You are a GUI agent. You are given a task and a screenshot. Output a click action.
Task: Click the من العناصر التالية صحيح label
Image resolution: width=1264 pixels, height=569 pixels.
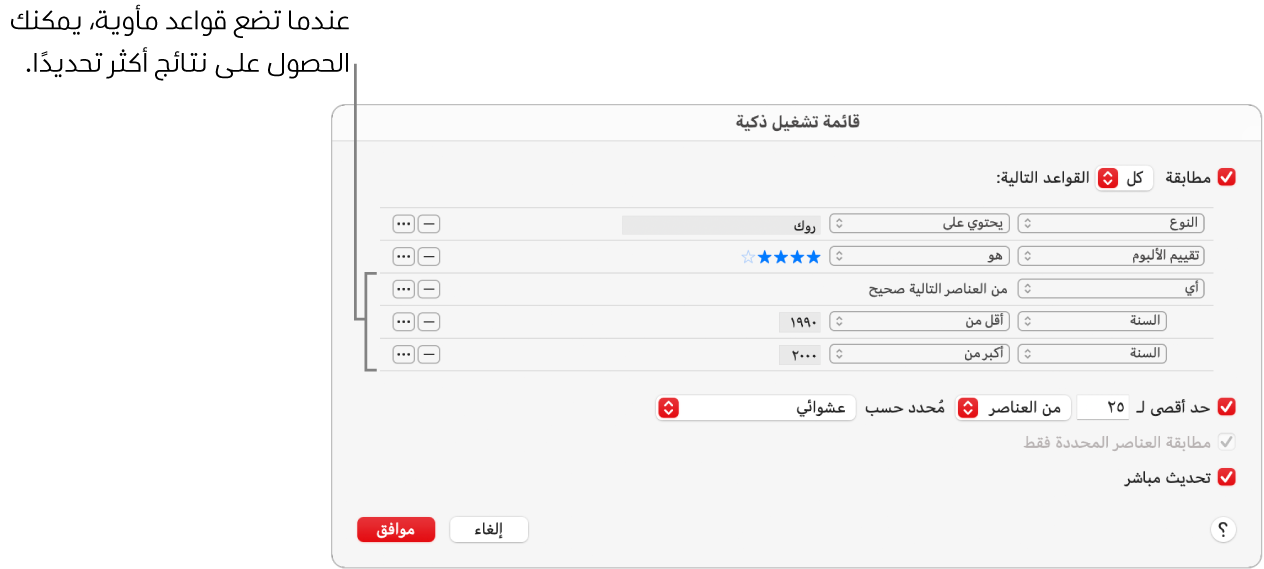click(938, 289)
